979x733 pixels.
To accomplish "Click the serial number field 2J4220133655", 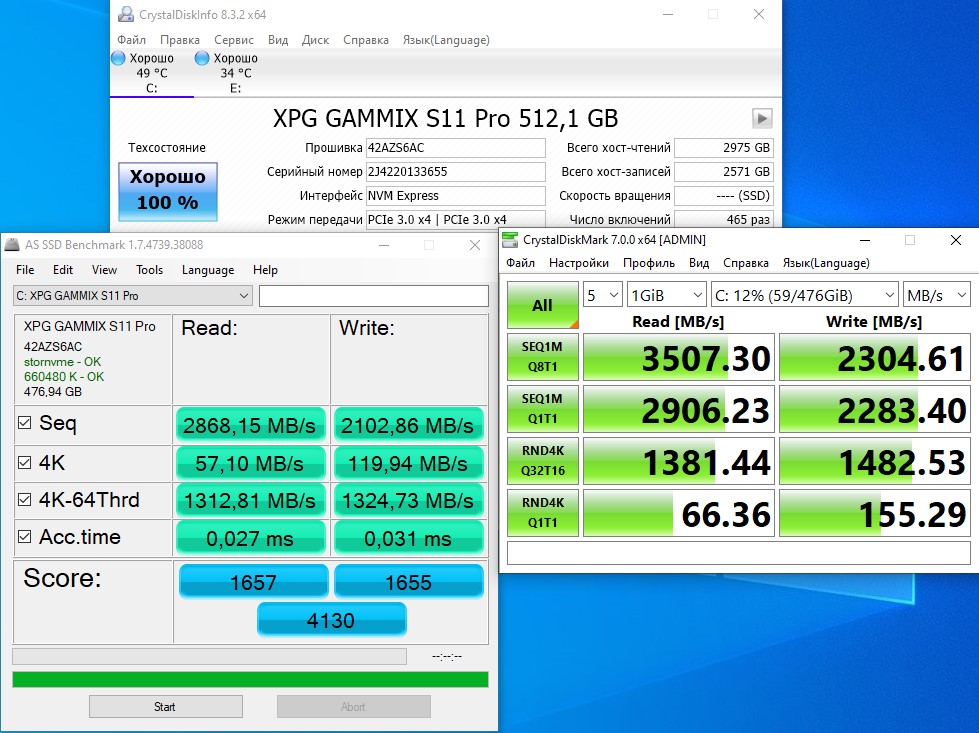I will (455, 172).
